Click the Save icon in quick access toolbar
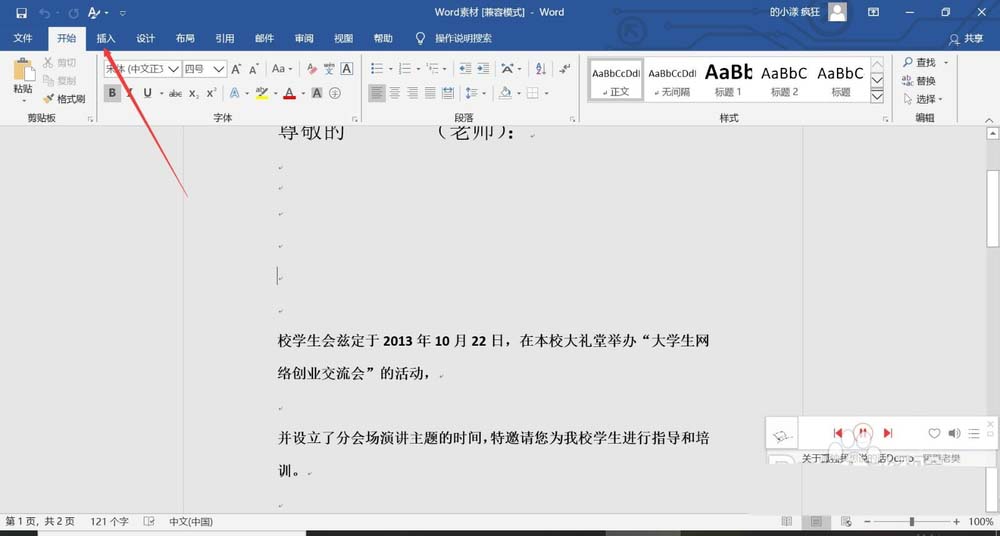Viewport: 1000px width, 536px height. tap(22, 13)
